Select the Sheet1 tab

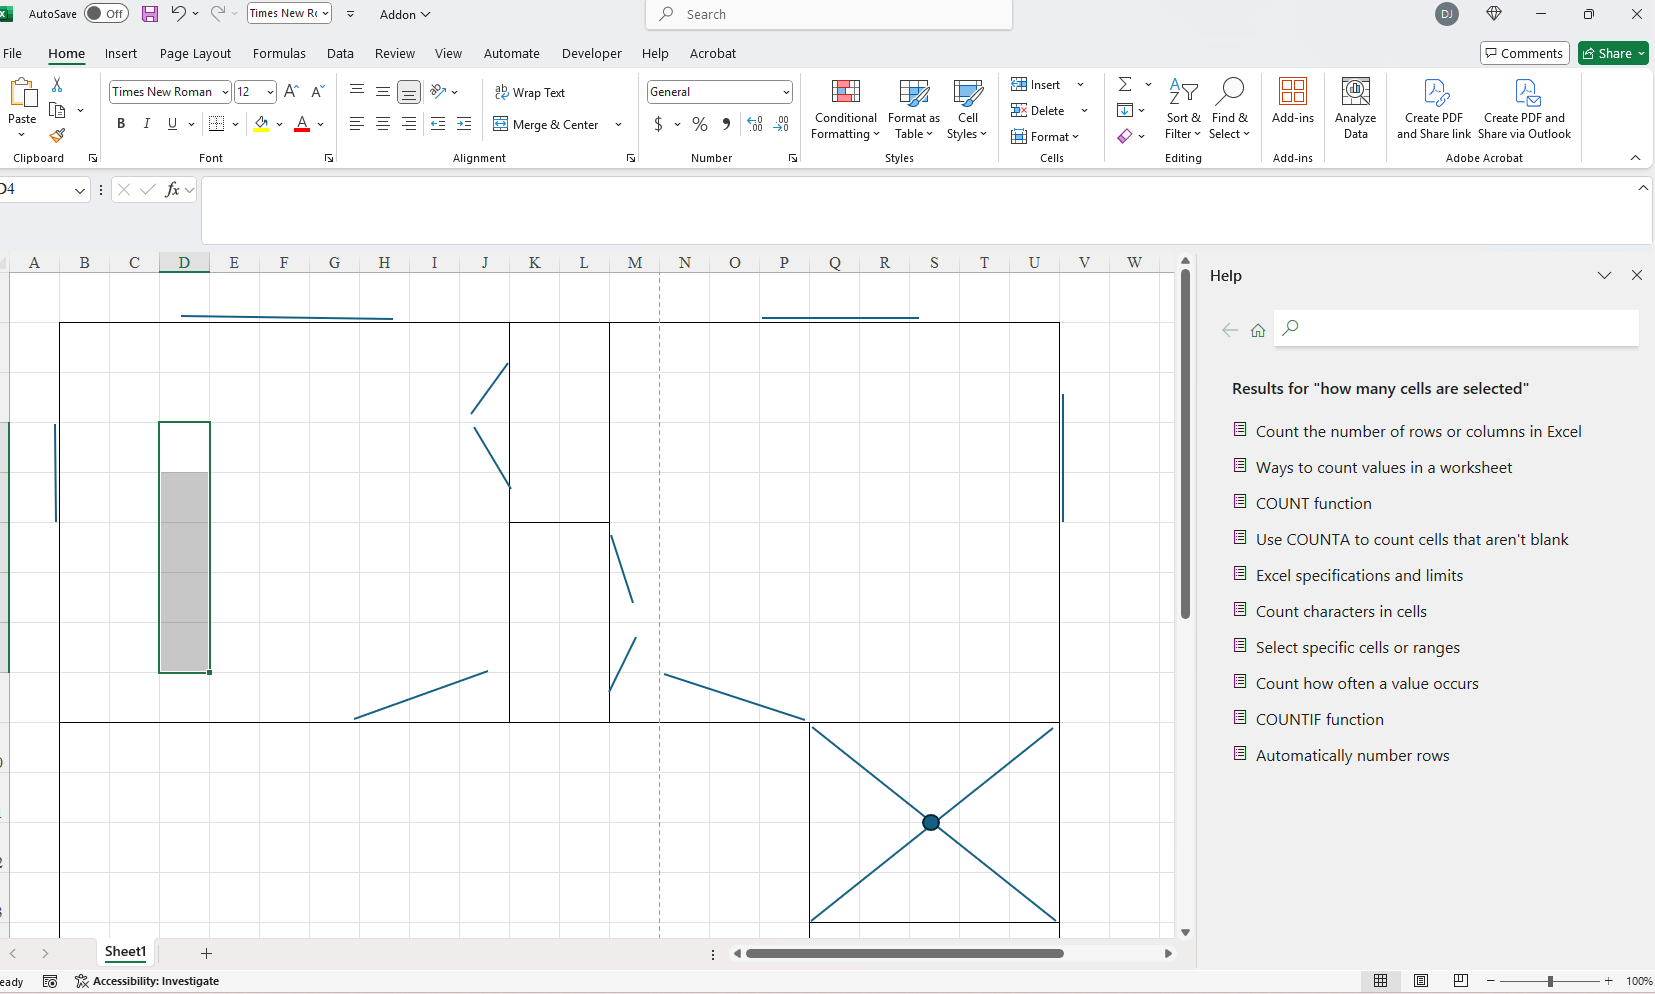pos(125,952)
